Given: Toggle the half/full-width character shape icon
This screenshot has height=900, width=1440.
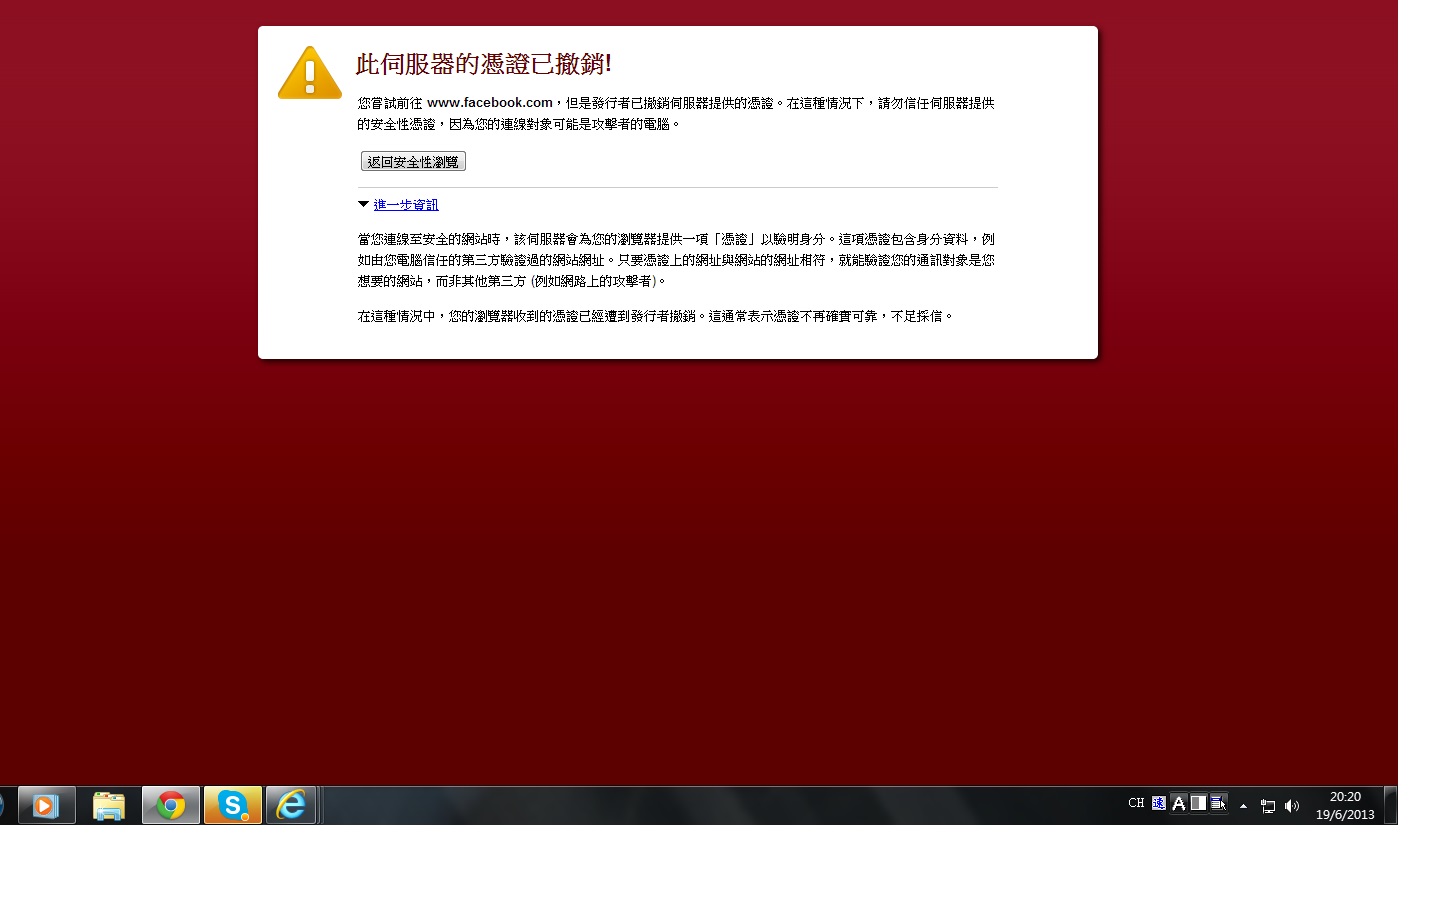Looking at the screenshot, I should [x=1198, y=803].
